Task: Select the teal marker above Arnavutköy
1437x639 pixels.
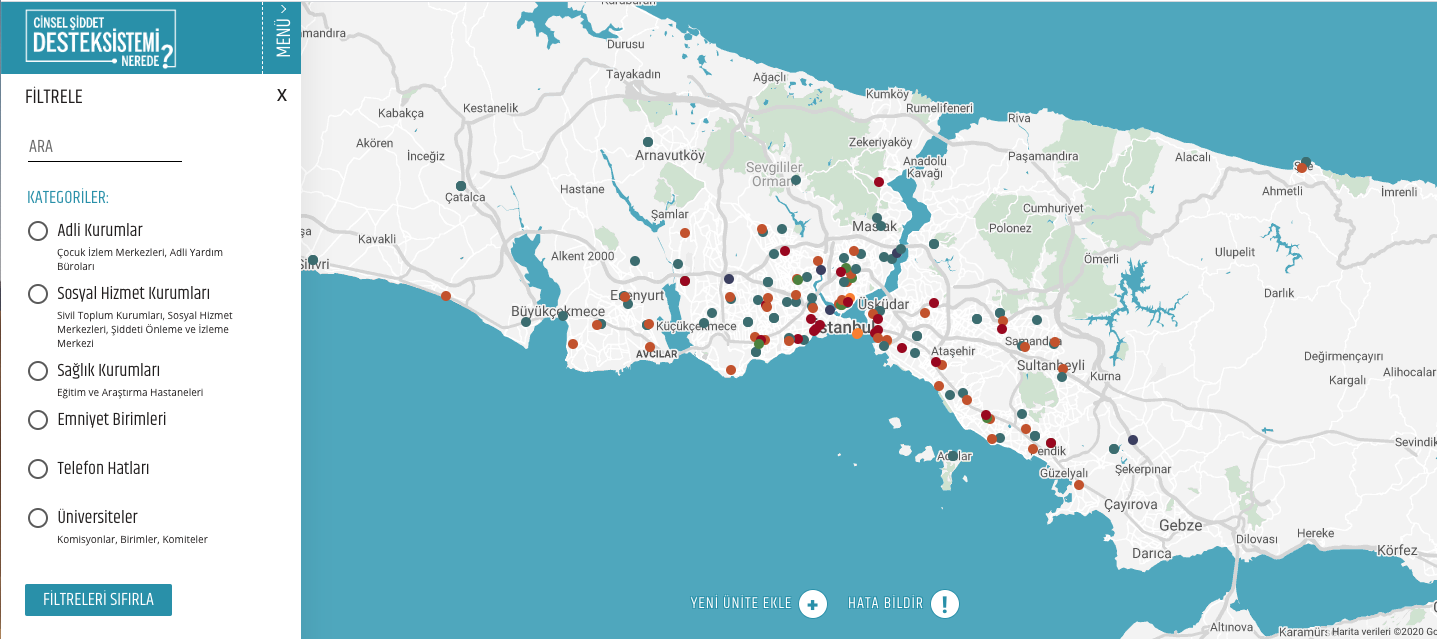Action: tap(648, 142)
